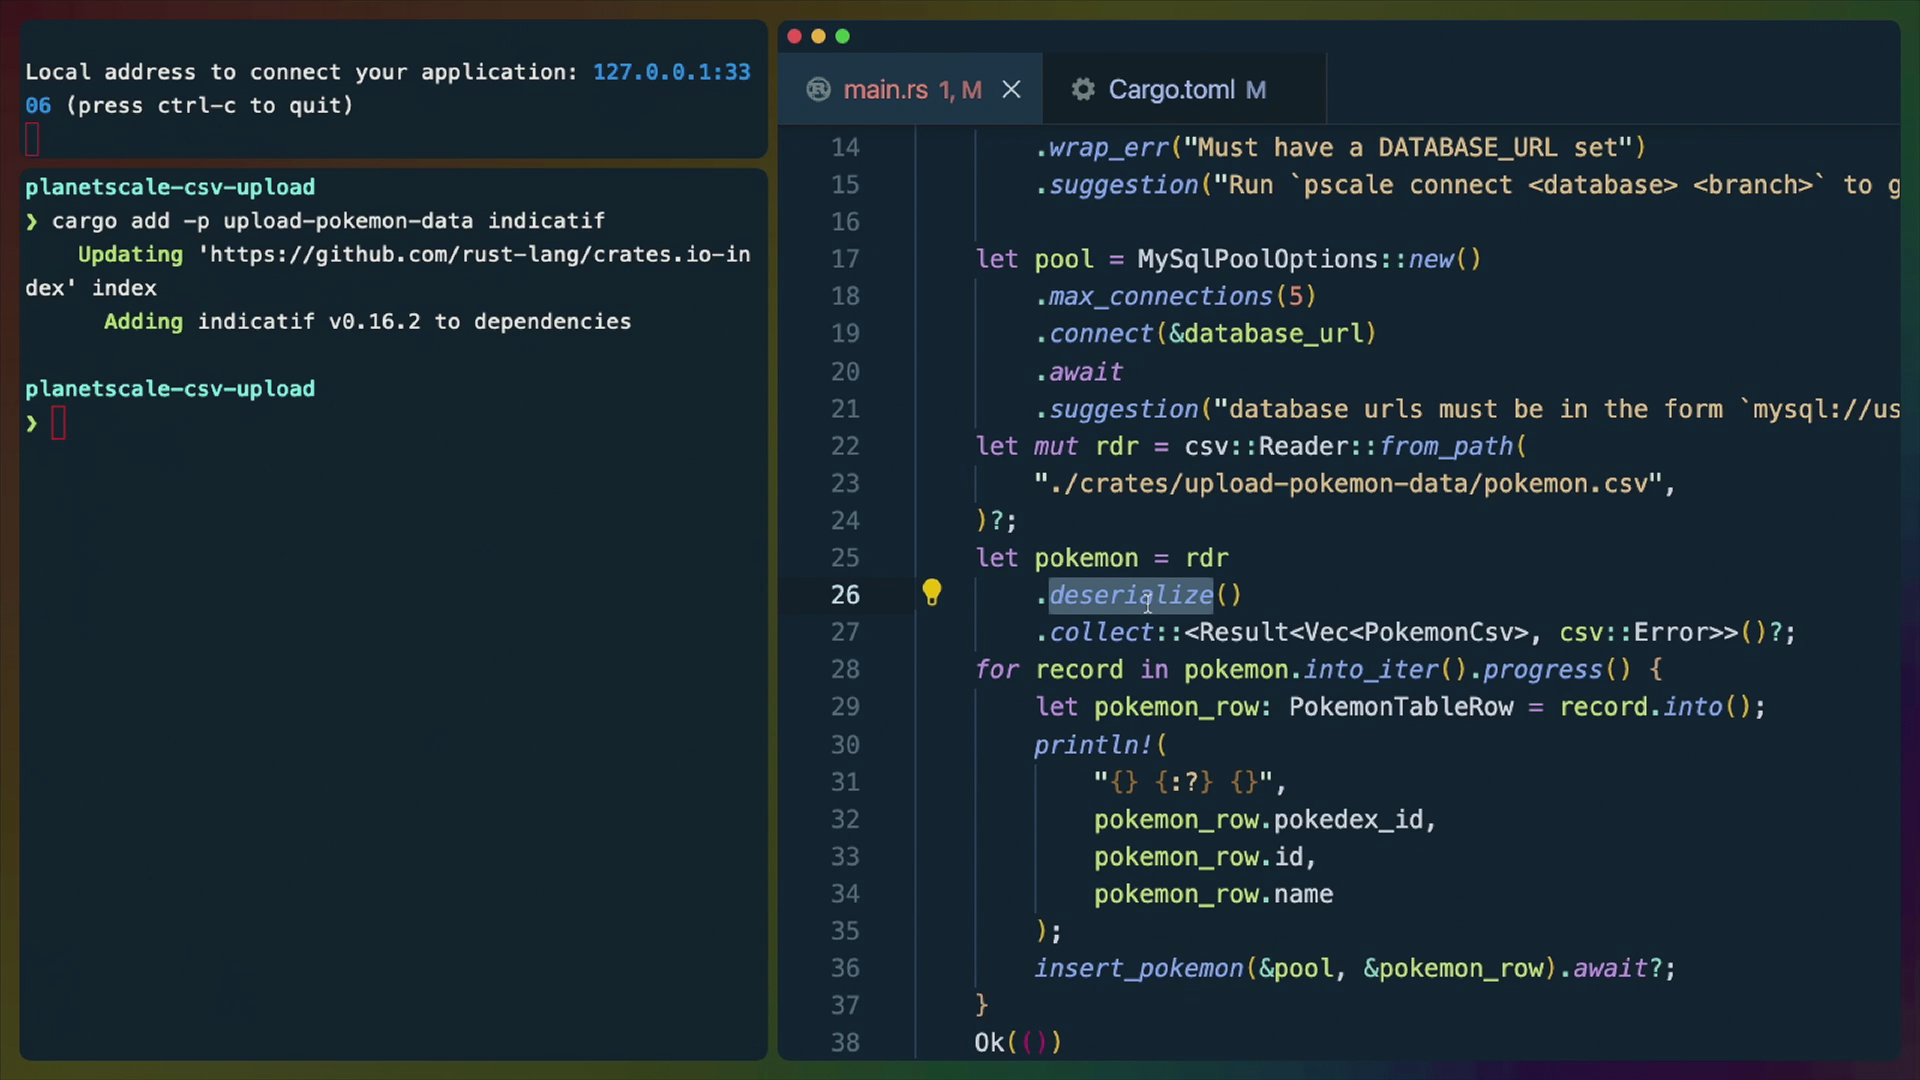Click the Rust file icon on main.rs tab
This screenshot has height=1080, width=1920.
click(x=818, y=89)
